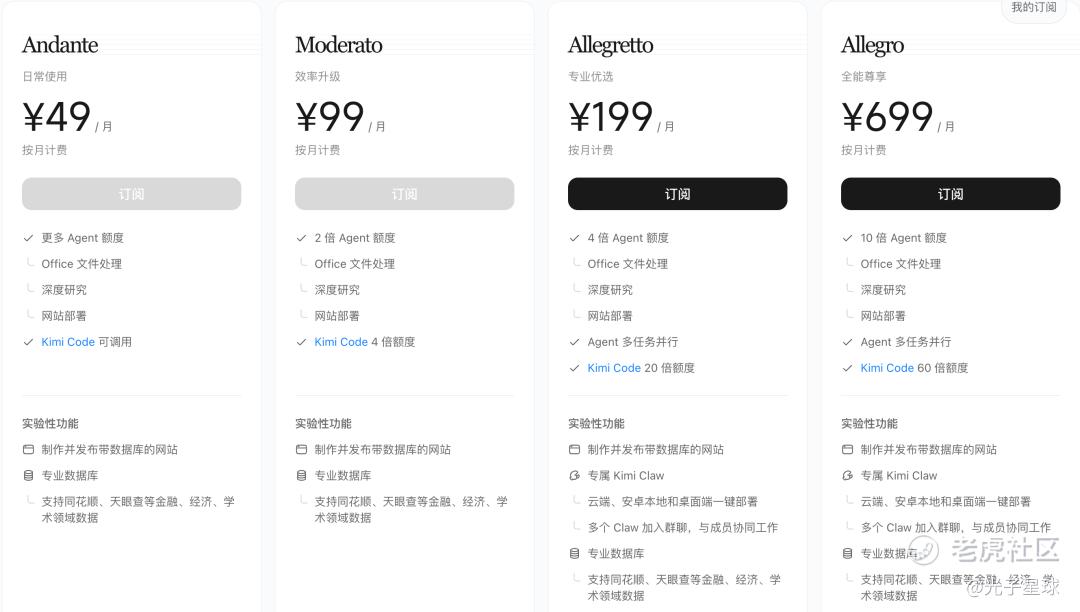Click the disabled Moderato subscribe button
This screenshot has width=1080, height=612.
(404, 194)
